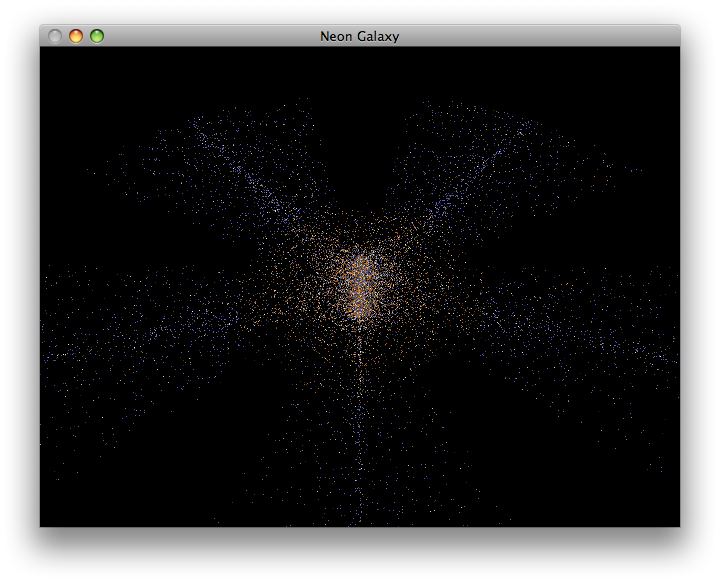The width and height of the screenshot is (720, 582).
Task: Click the Neon Galaxy window title
Action: point(360,36)
